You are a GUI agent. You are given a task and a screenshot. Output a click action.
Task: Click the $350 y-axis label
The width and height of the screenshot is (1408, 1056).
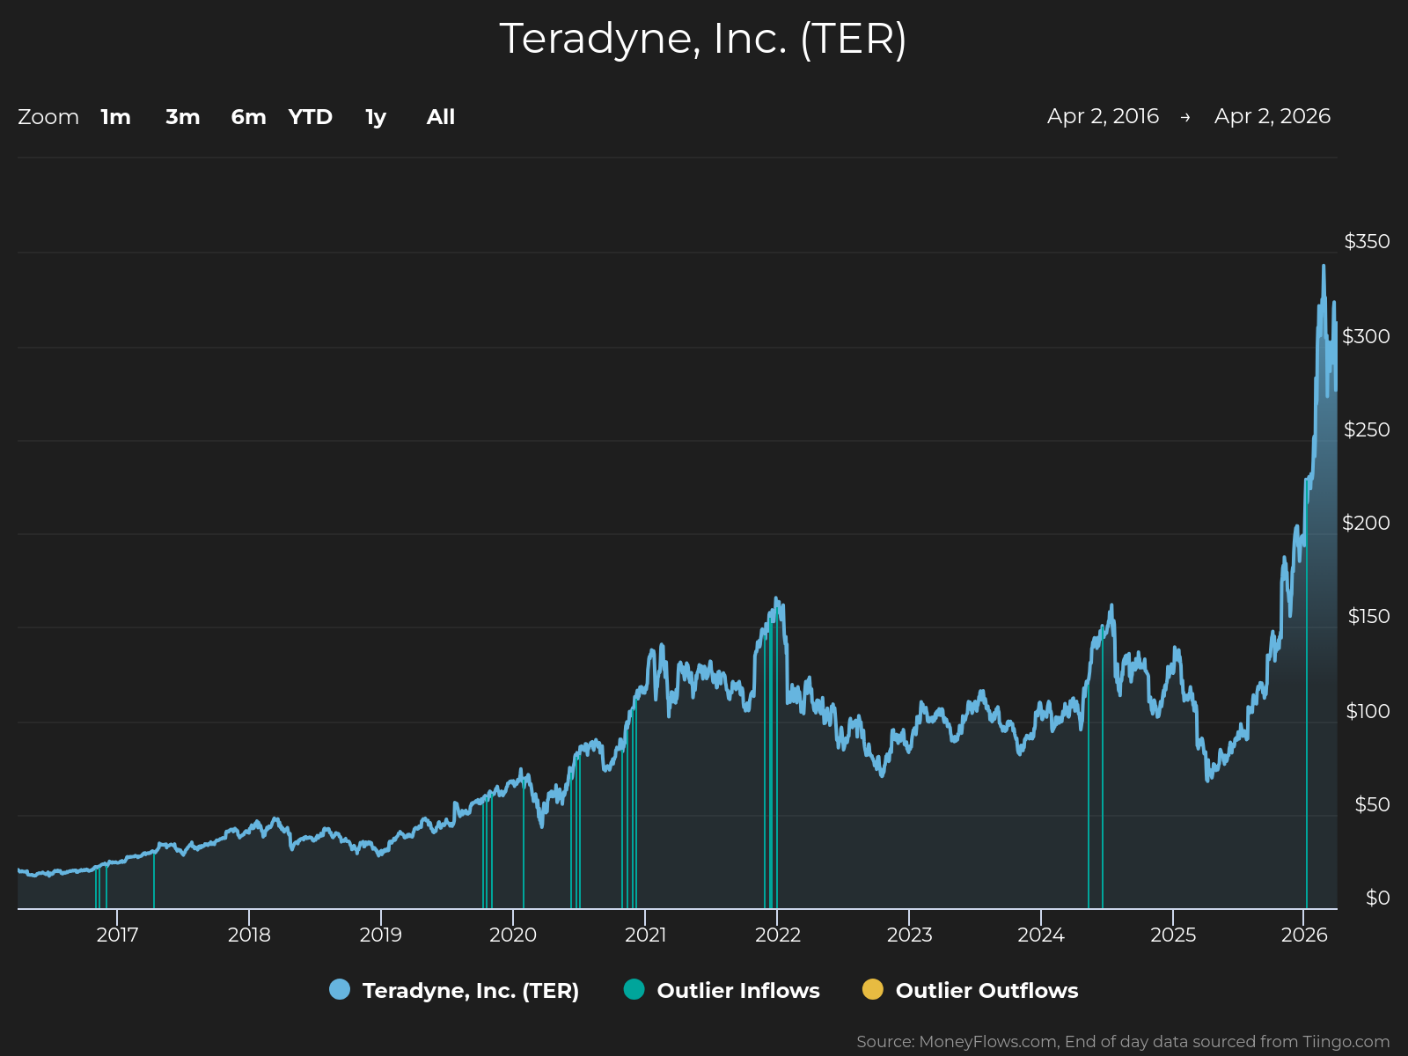(x=1367, y=242)
